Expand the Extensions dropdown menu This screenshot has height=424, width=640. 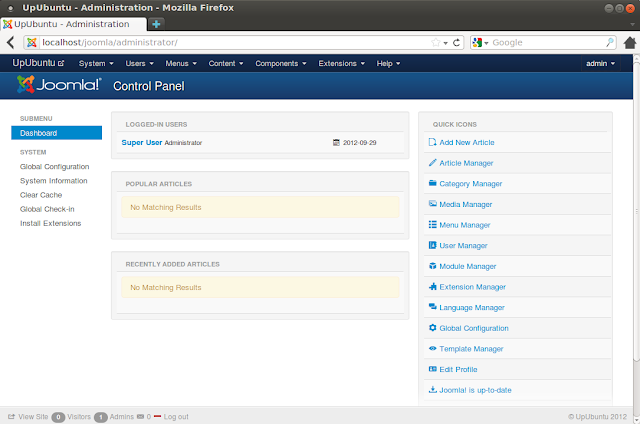click(342, 63)
